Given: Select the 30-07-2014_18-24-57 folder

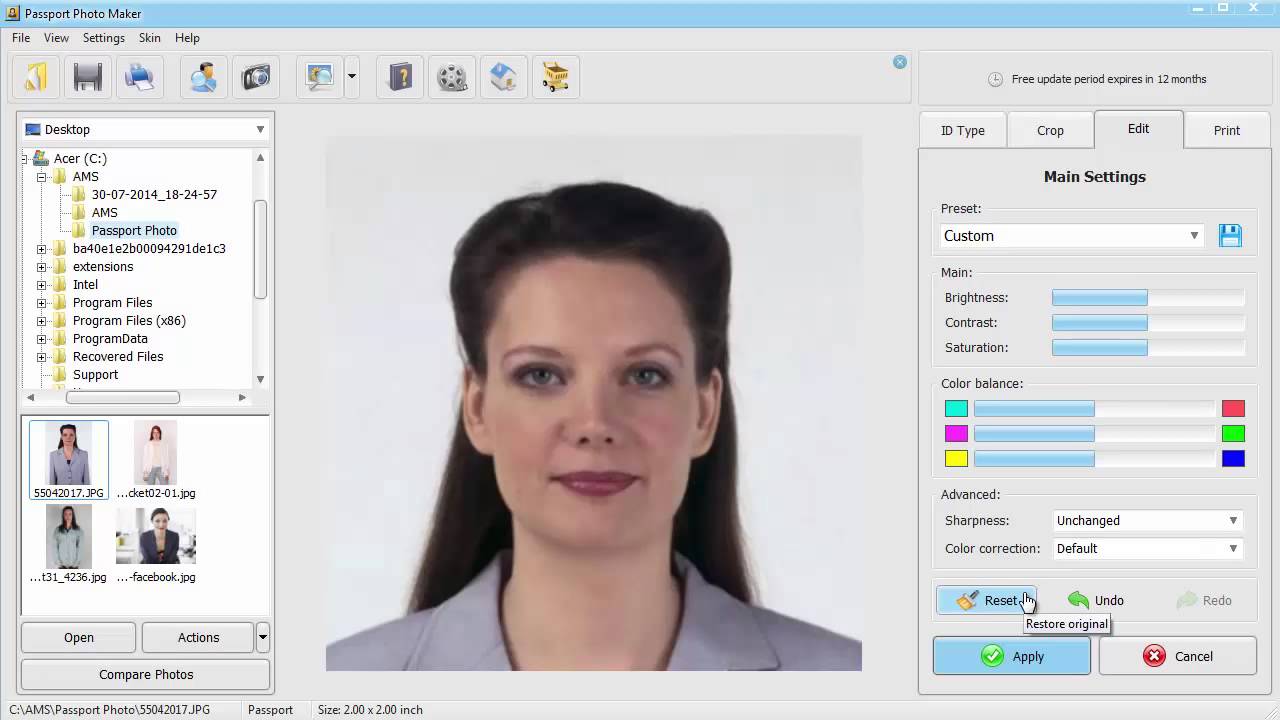Looking at the screenshot, I should (x=154, y=195).
